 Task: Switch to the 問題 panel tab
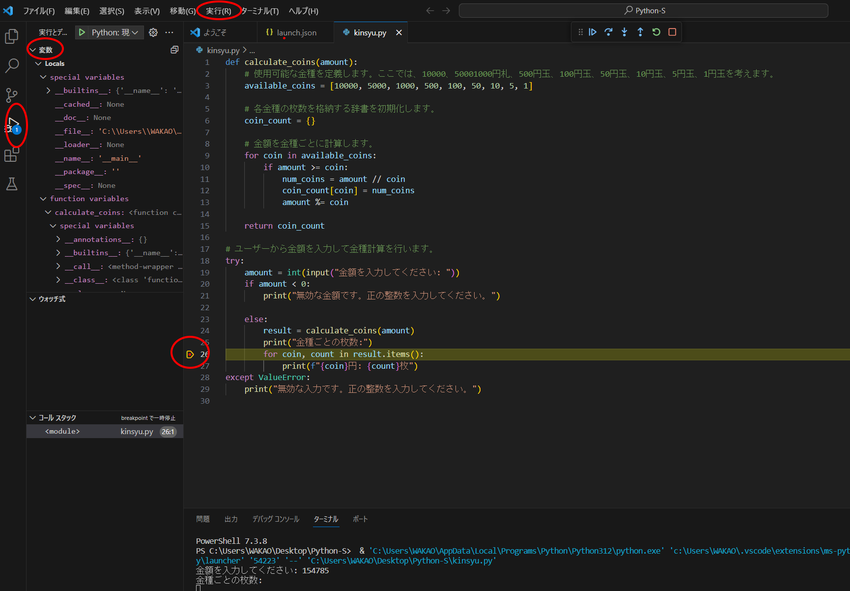point(203,519)
